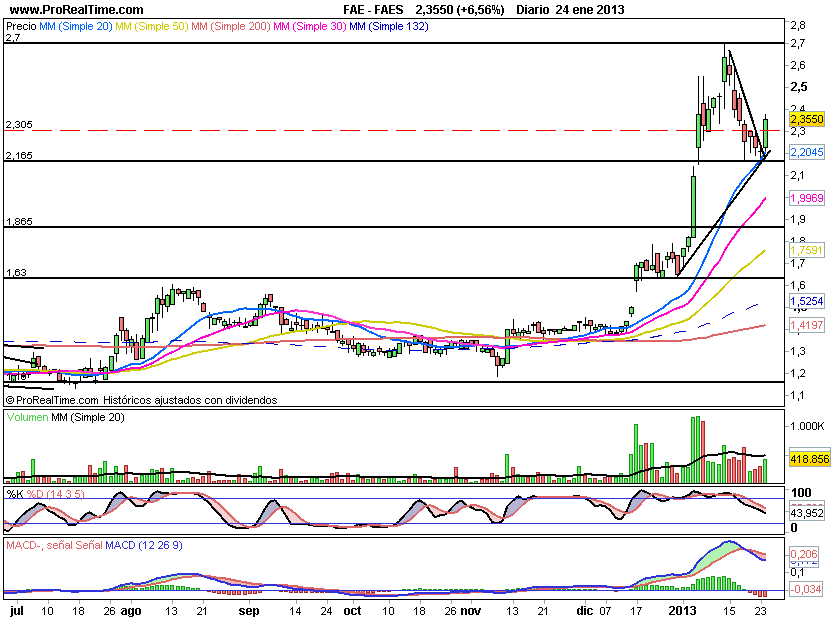Select the magenta 1,9969 price tag
Image resolution: width=835 pixels, height=620 pixels.
point(806,199)
